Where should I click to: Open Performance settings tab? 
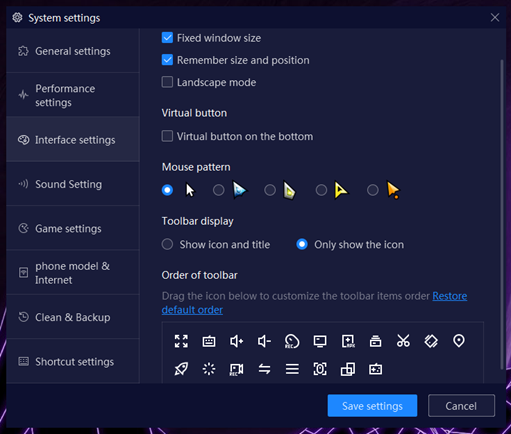click(73, 95)
